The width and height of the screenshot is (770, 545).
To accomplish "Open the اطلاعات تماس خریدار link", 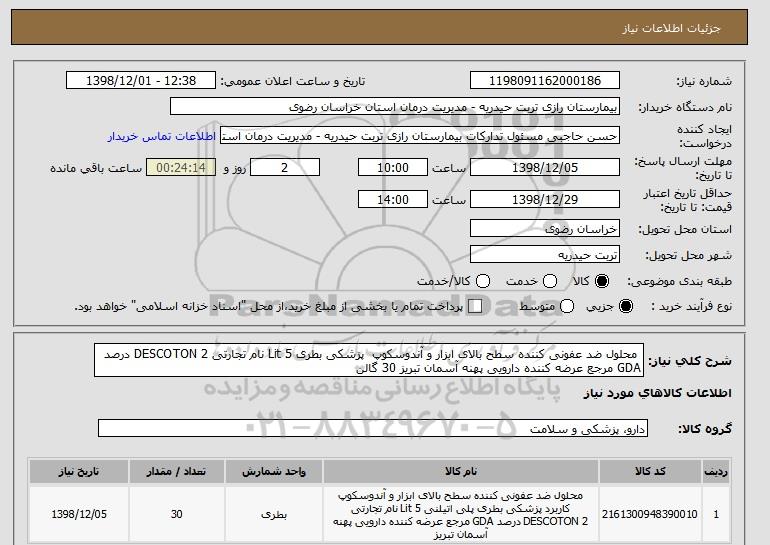I will [162, 136].
